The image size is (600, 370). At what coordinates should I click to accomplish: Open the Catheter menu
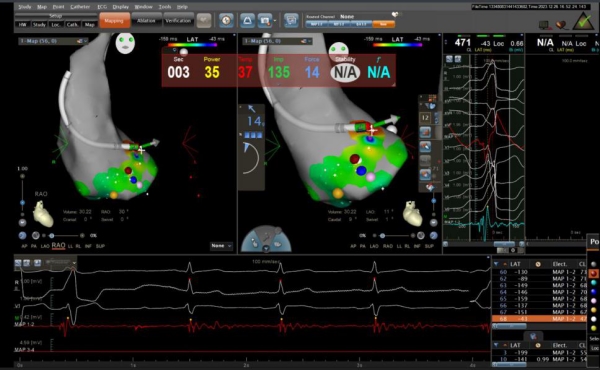[80, 7]
